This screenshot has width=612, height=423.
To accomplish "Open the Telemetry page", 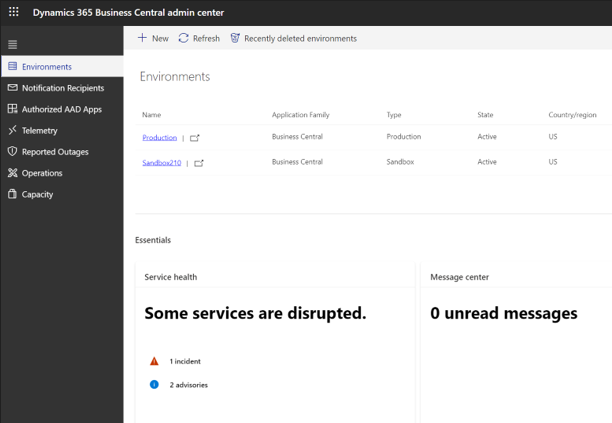I will pyautogui.click(x=62, y=130).
